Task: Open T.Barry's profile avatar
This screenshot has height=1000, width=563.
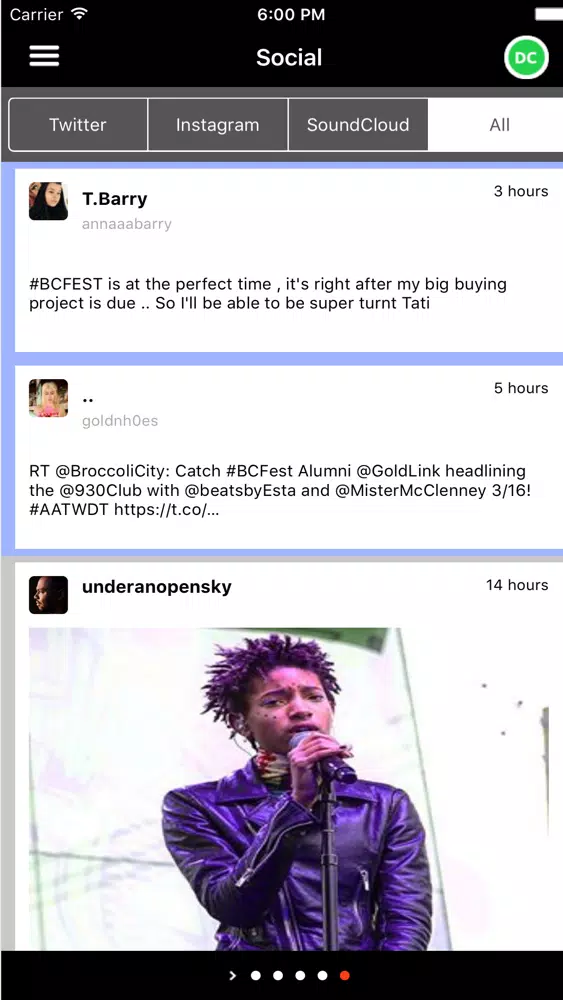Action: point(48,201)
